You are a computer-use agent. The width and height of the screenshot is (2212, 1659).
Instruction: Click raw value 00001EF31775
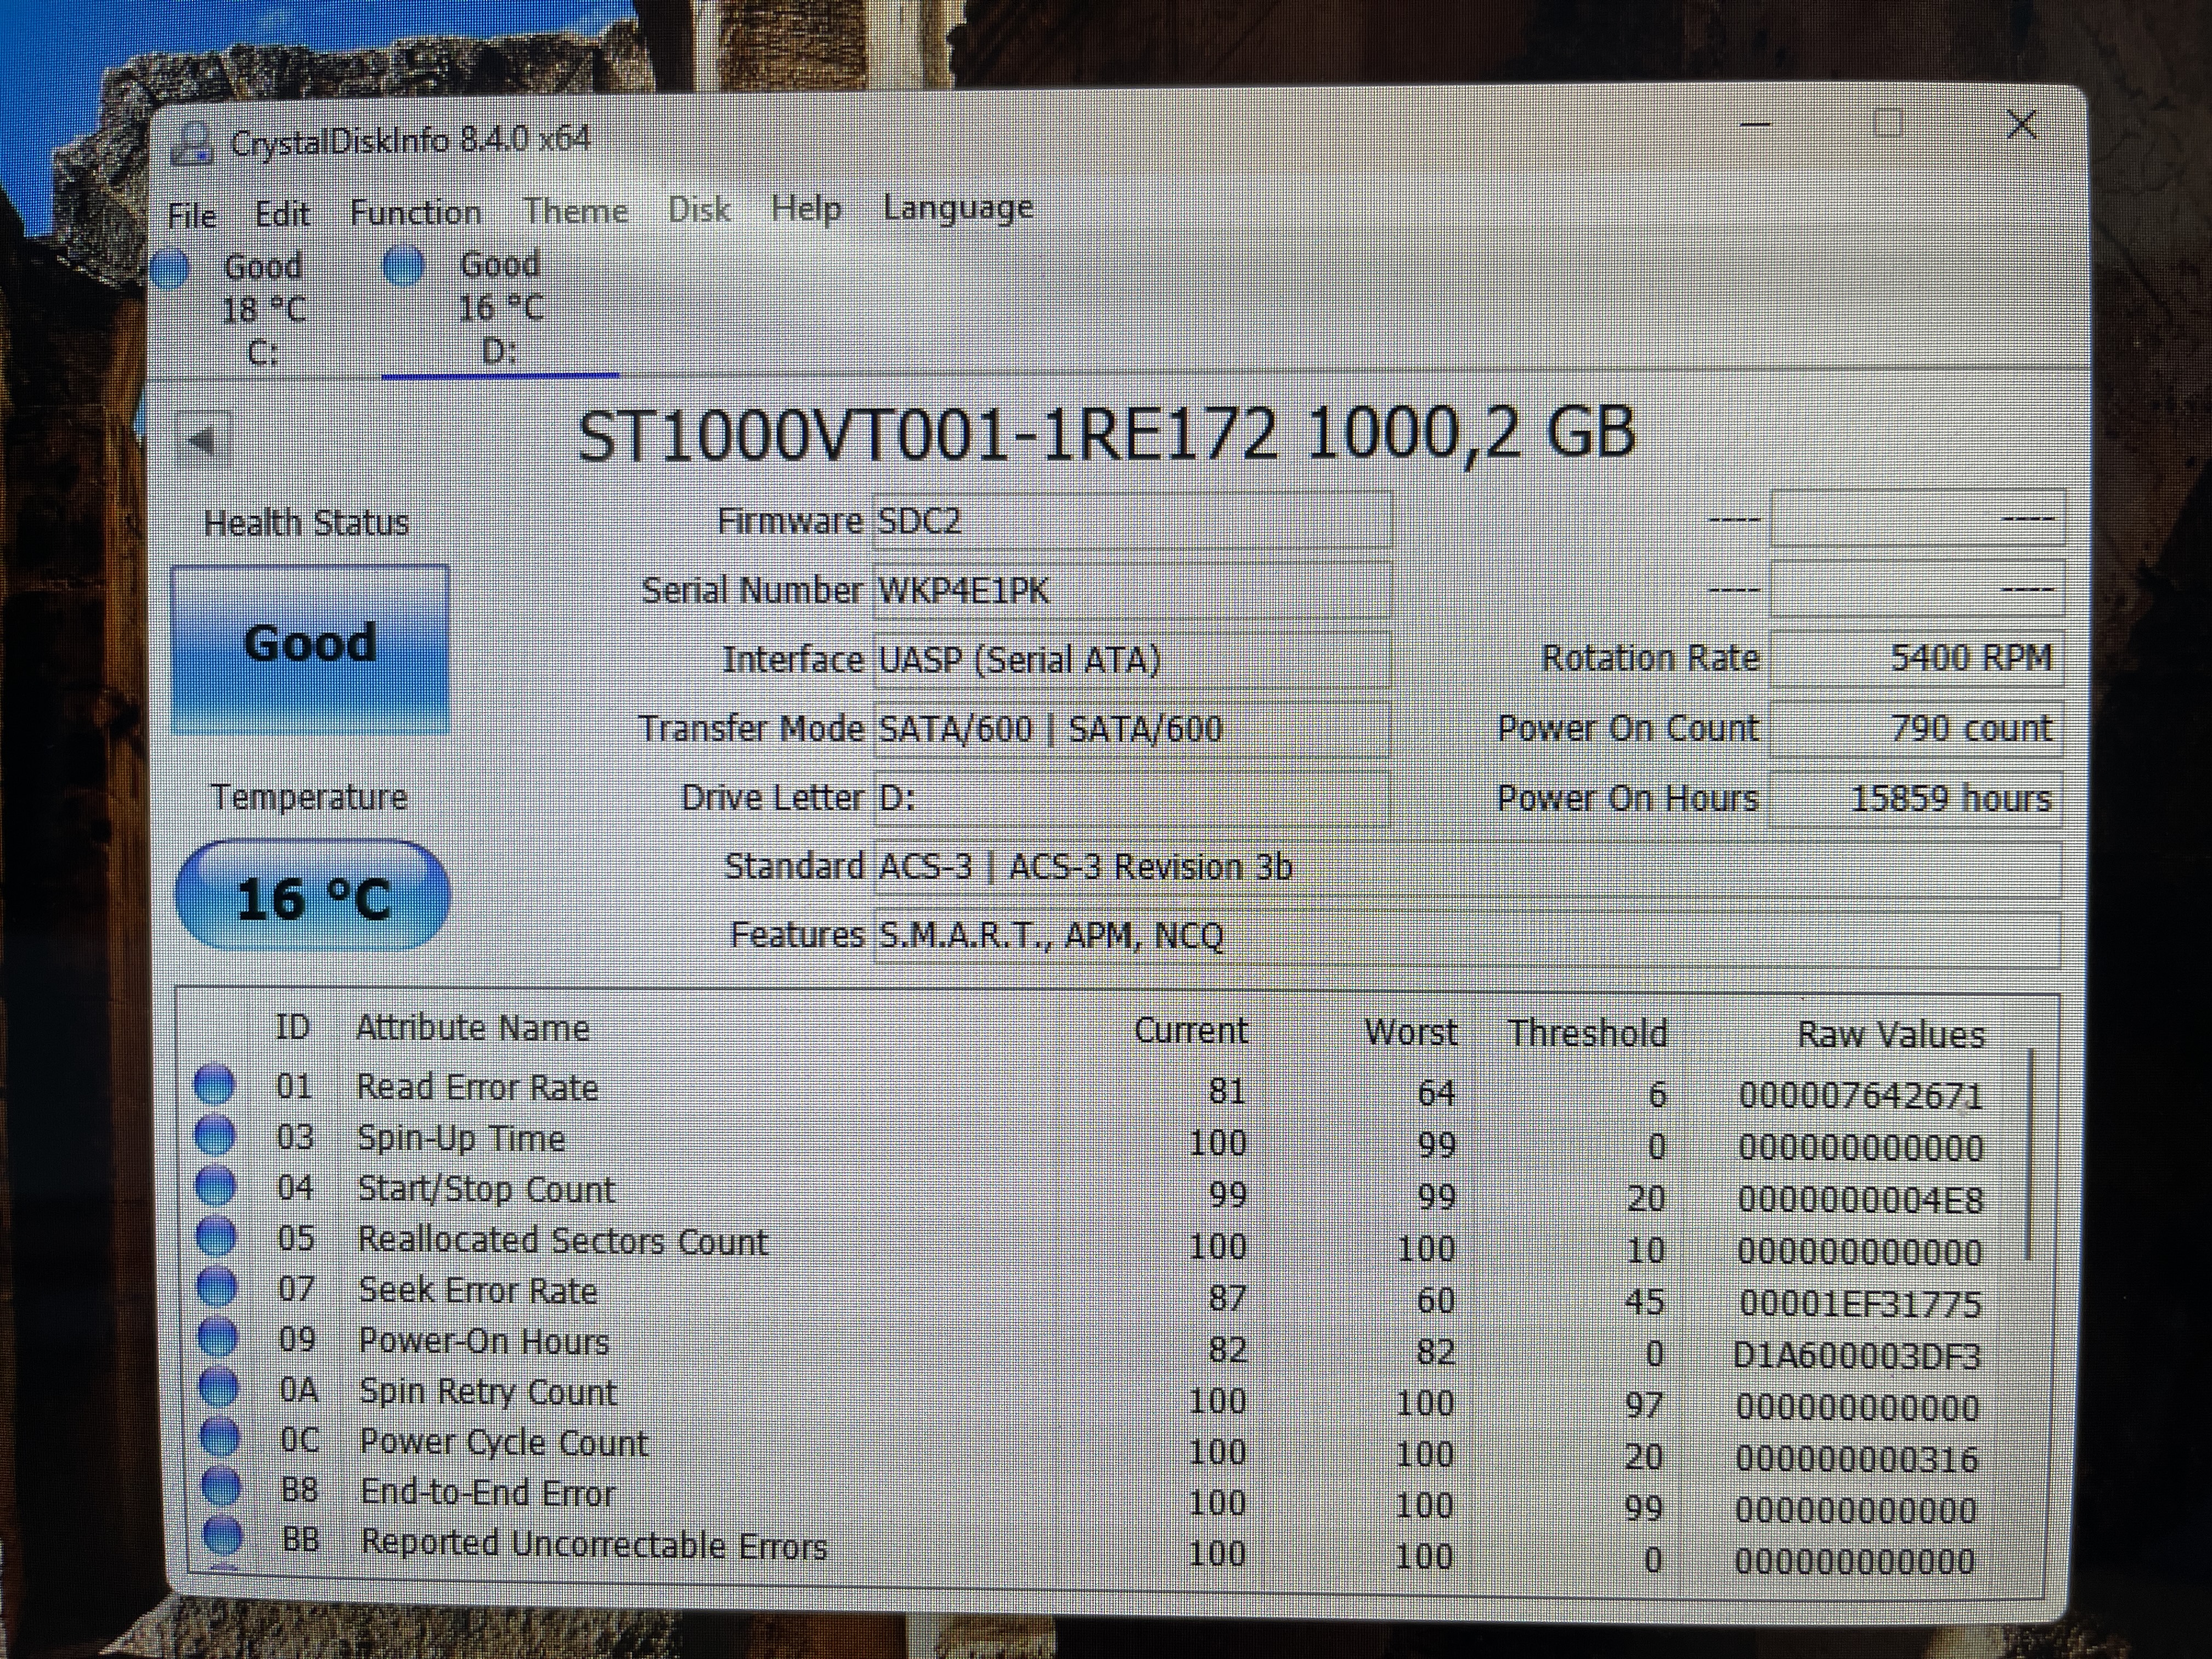click(1860, 1303)
